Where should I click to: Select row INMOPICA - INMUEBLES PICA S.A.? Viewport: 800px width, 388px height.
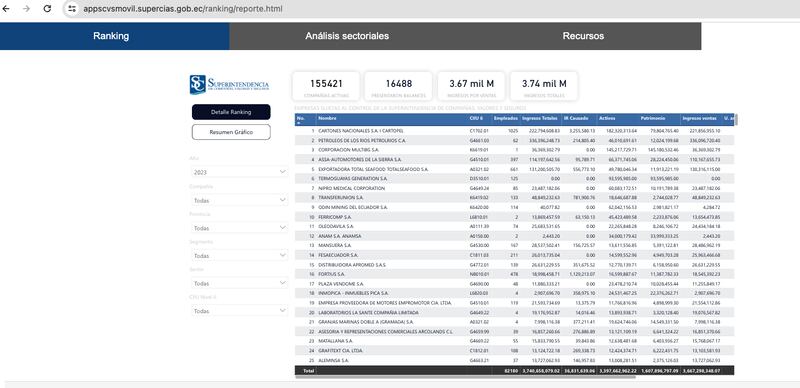click(514, 294)
